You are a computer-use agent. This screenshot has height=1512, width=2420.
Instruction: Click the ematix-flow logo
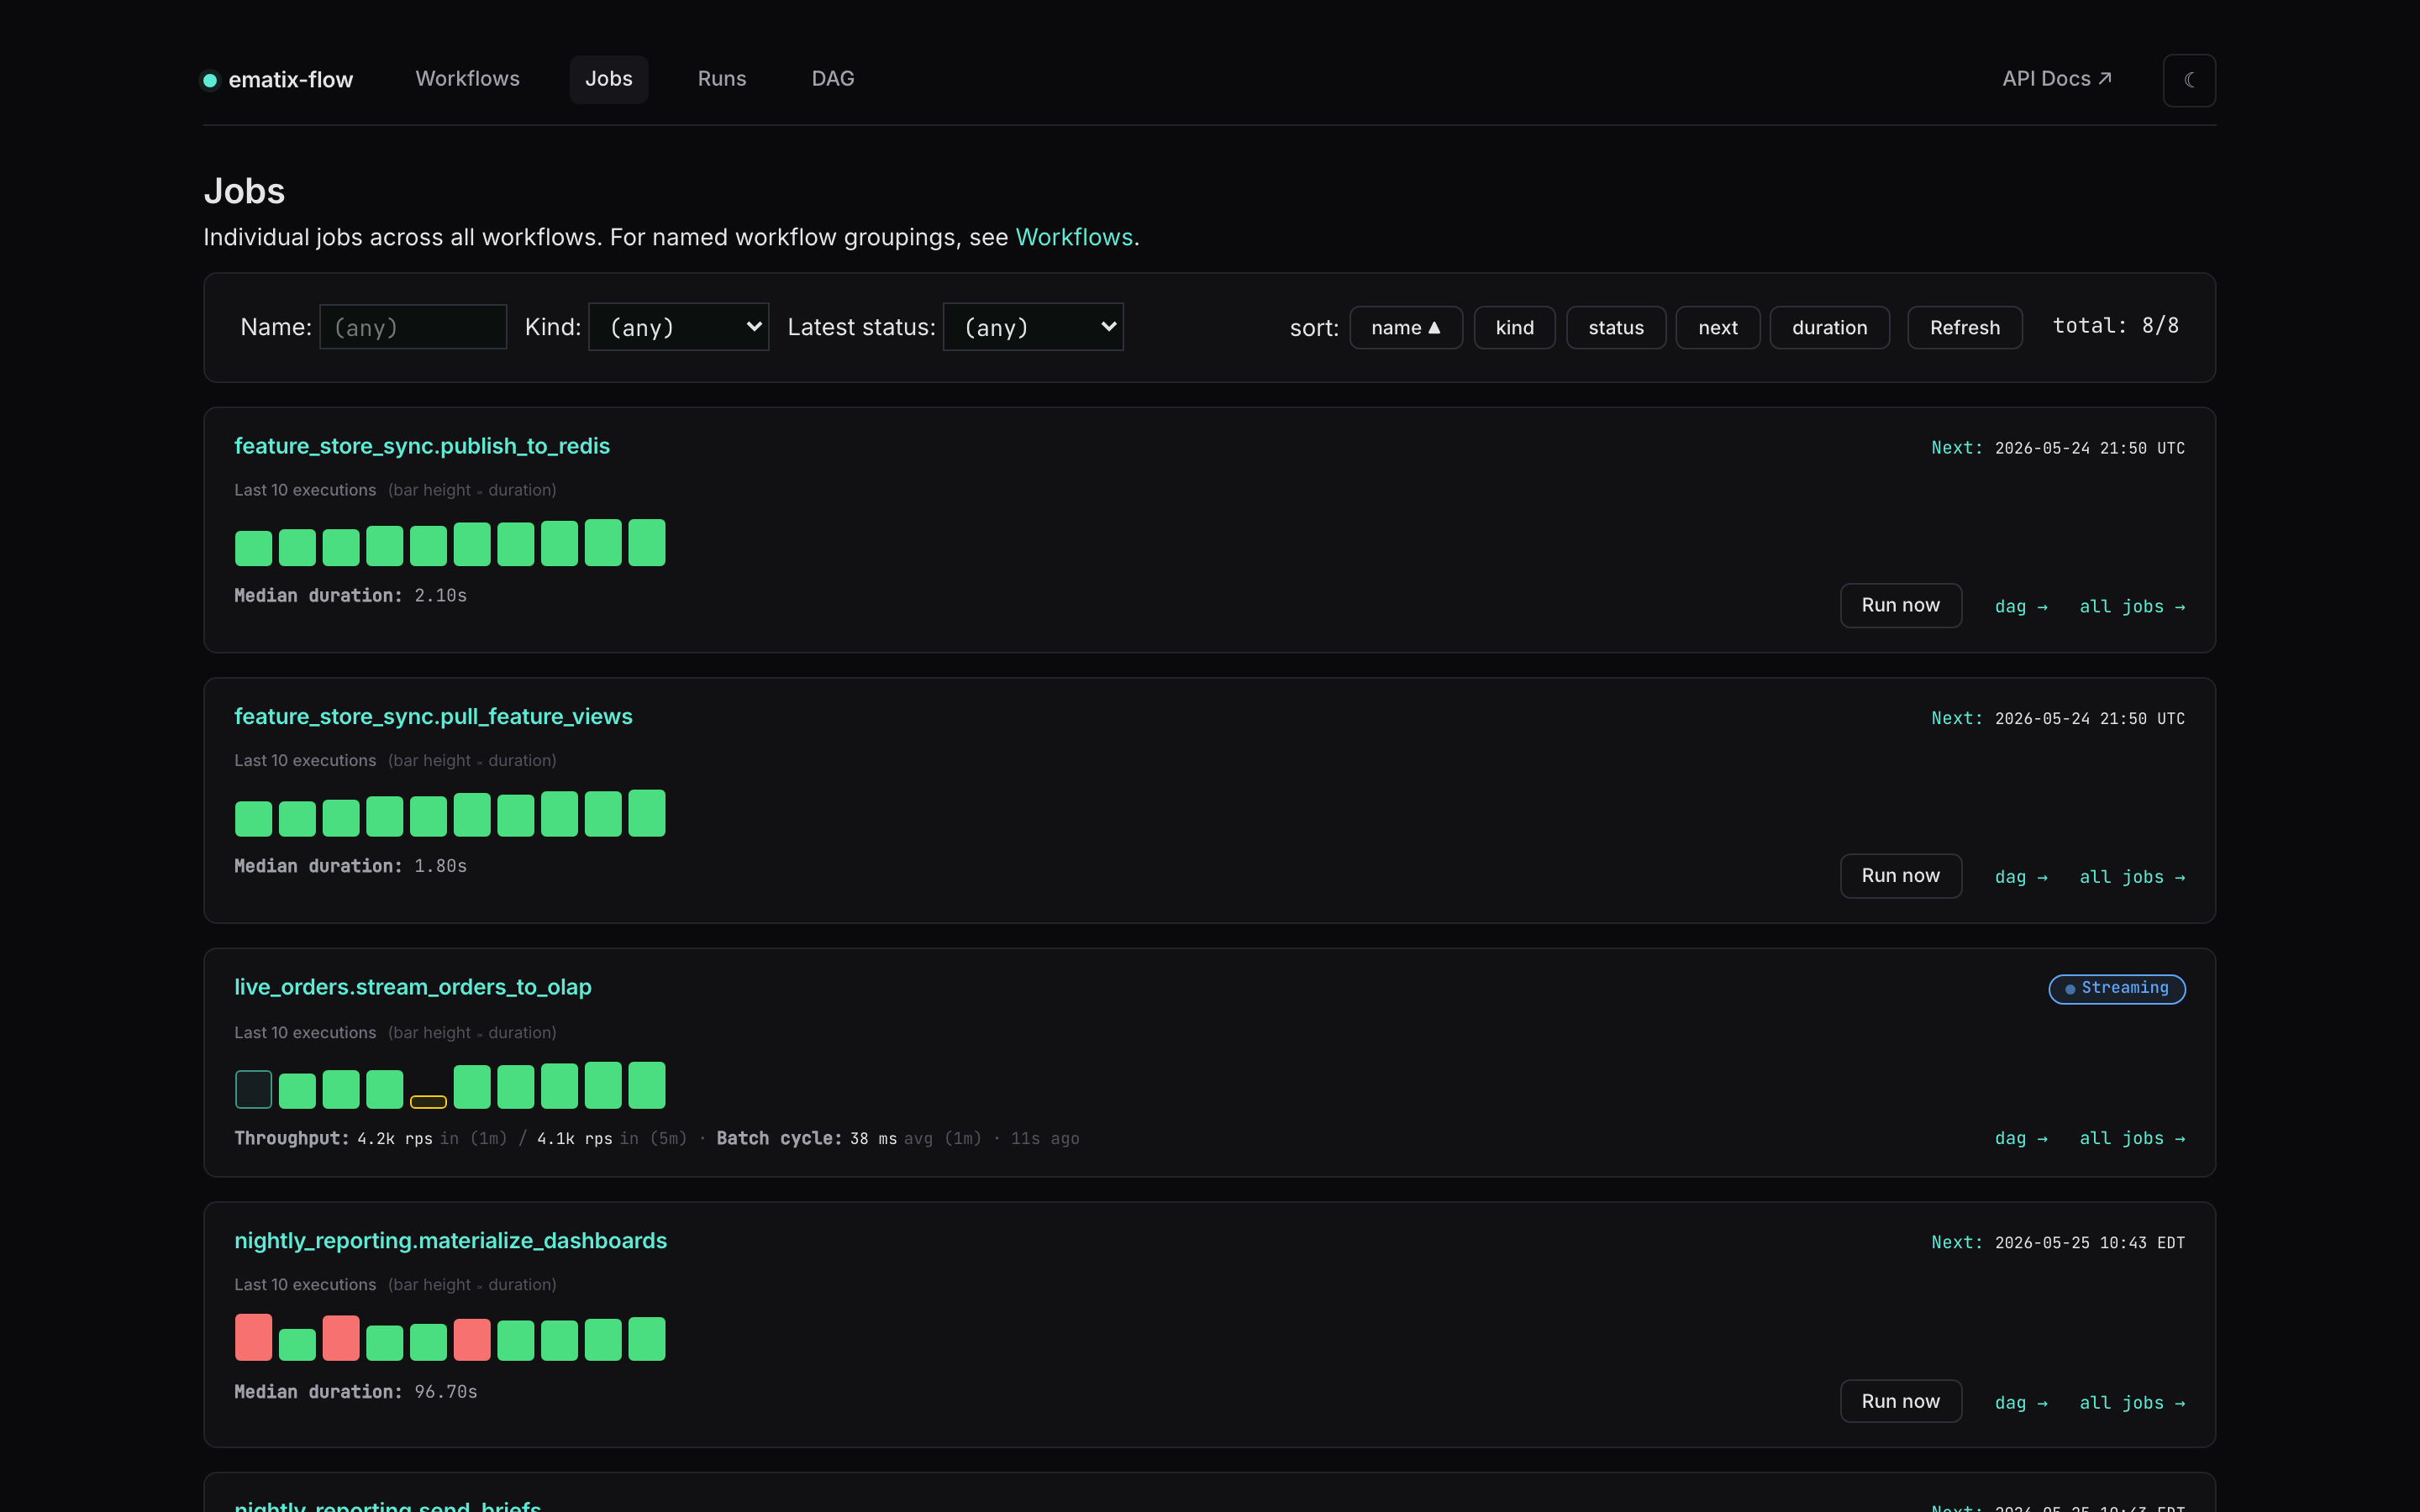[278, 80]
